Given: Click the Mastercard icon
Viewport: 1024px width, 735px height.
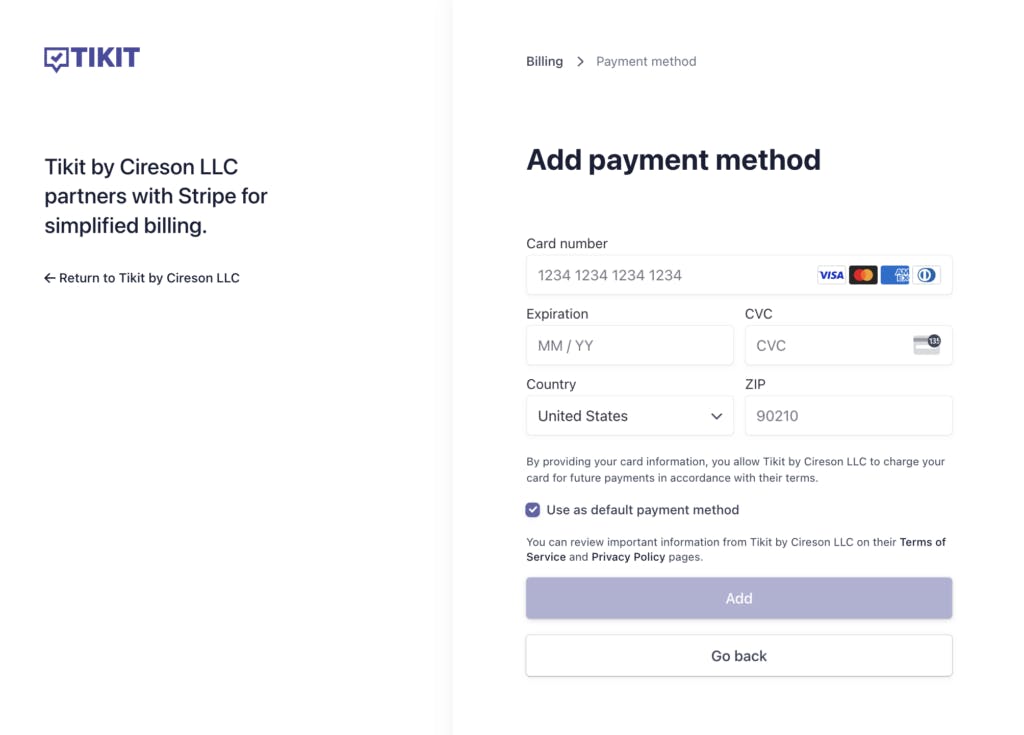Looking at the screenshot, I should [x=863, y=275].
